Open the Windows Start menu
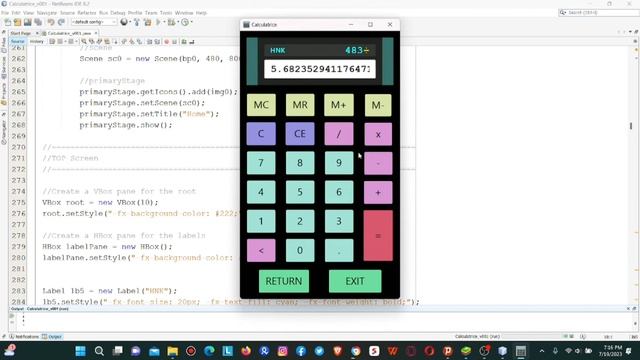640x360 pixels. click(81, 351)
